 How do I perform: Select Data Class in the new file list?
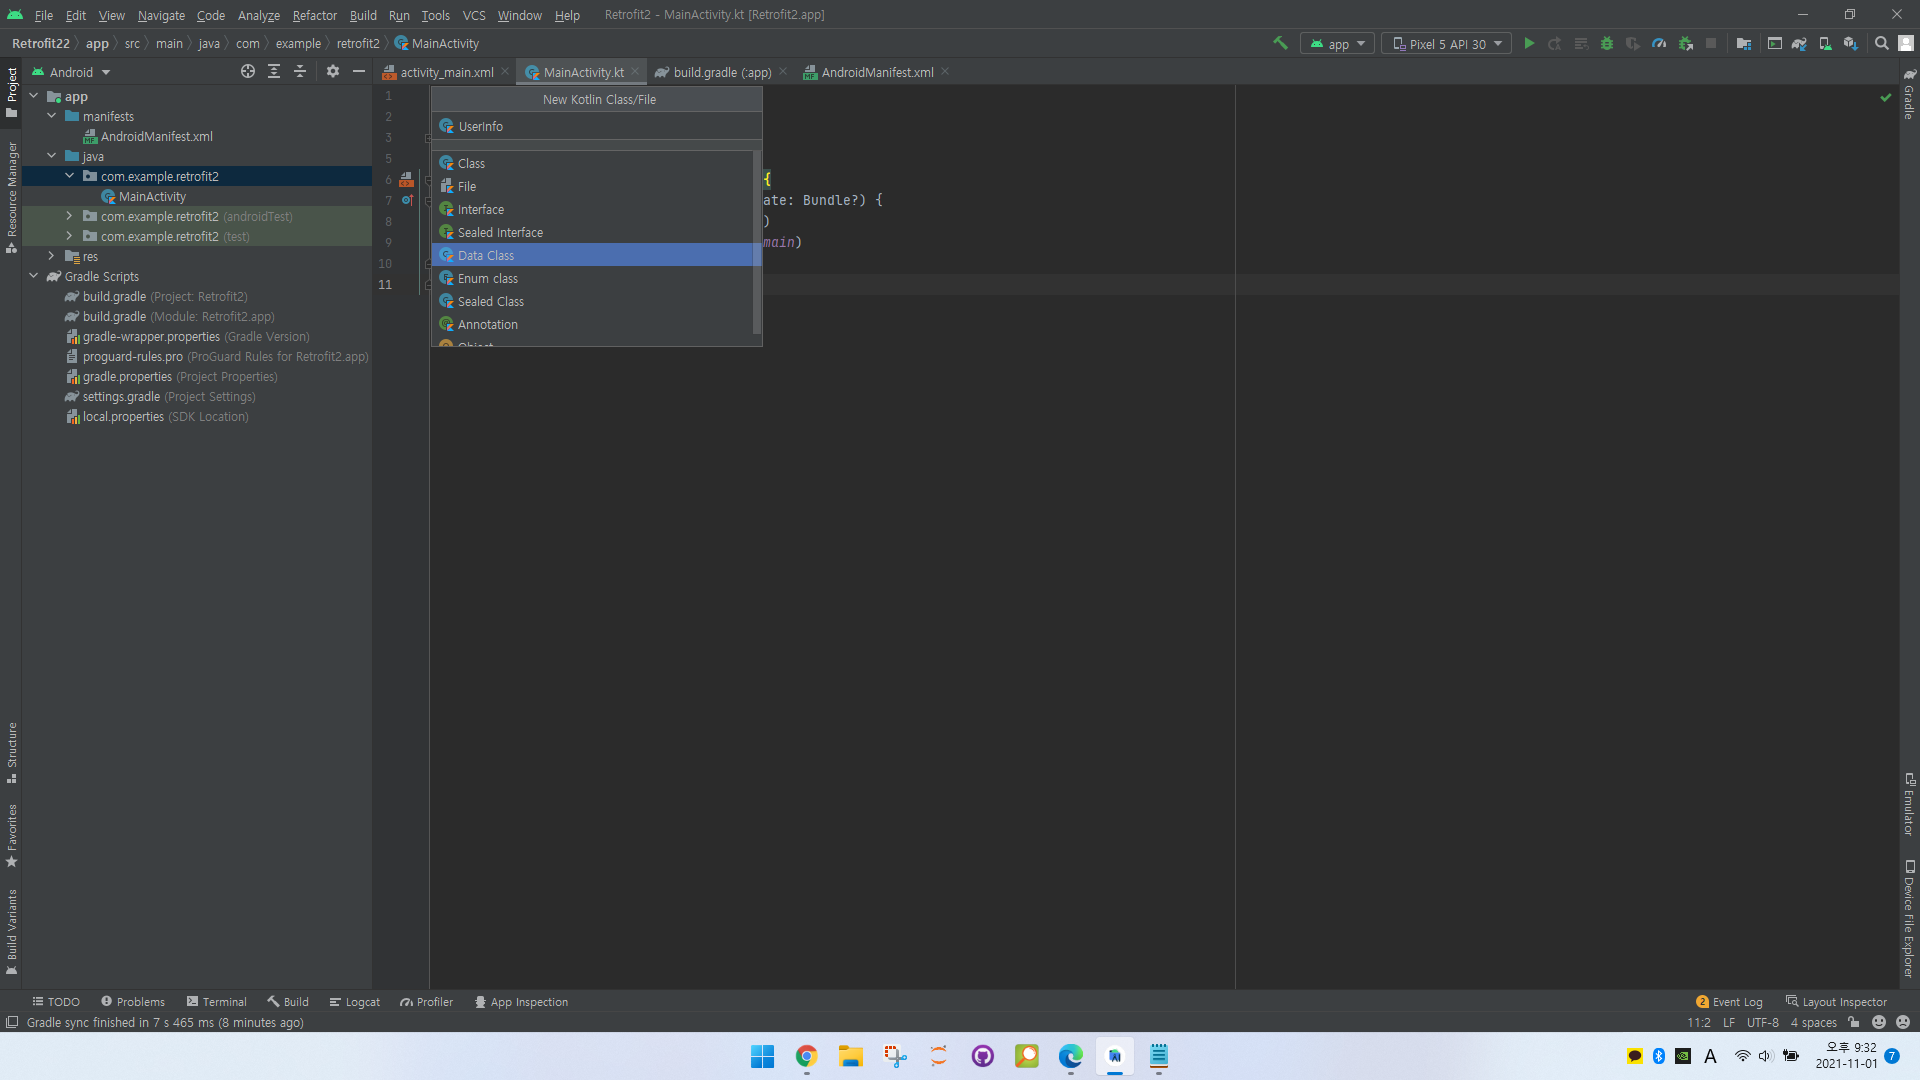pos(486,255)
